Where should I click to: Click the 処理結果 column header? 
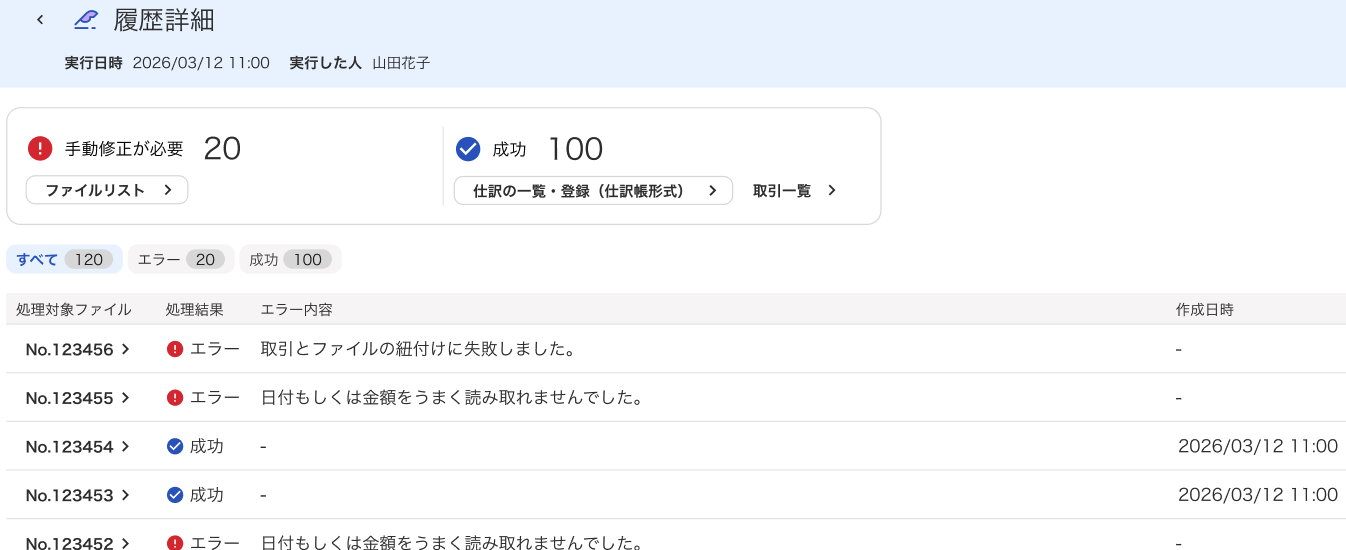pos(195,310)
